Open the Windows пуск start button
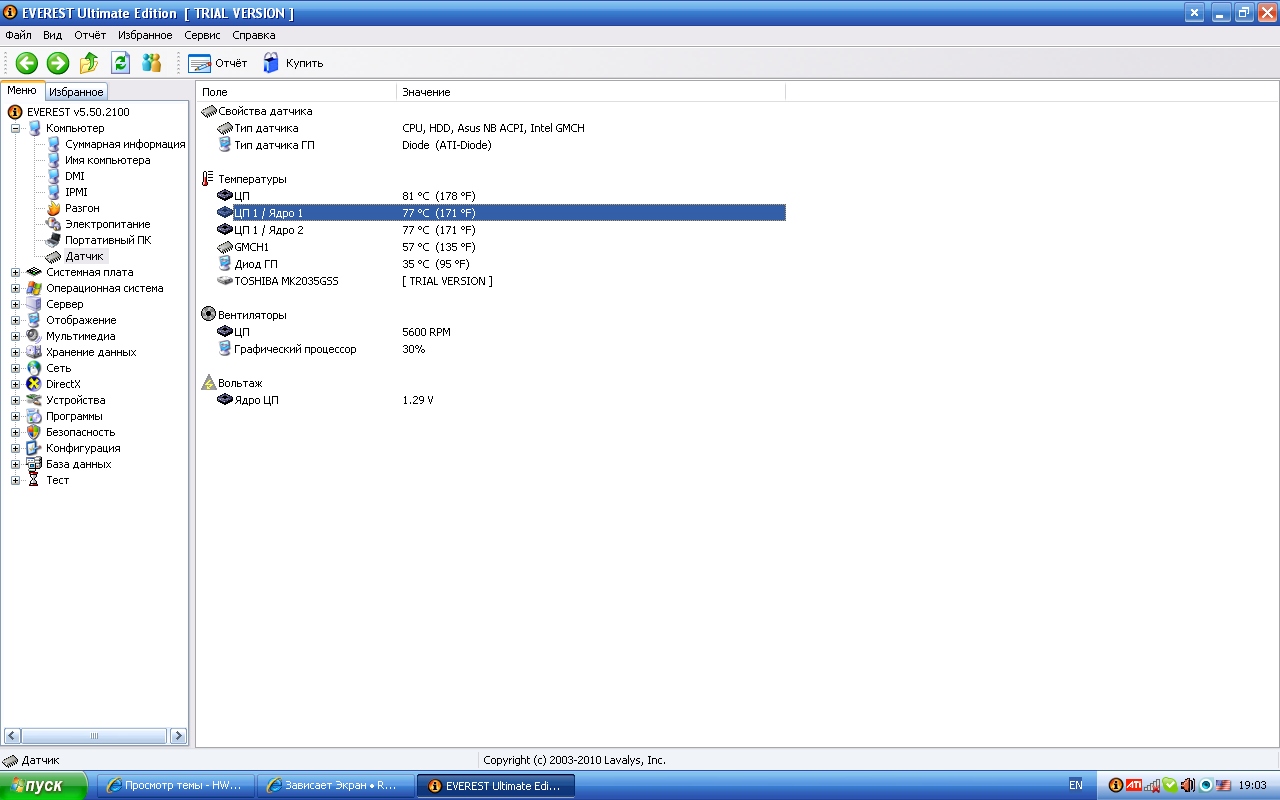 [x=44, y=786]
